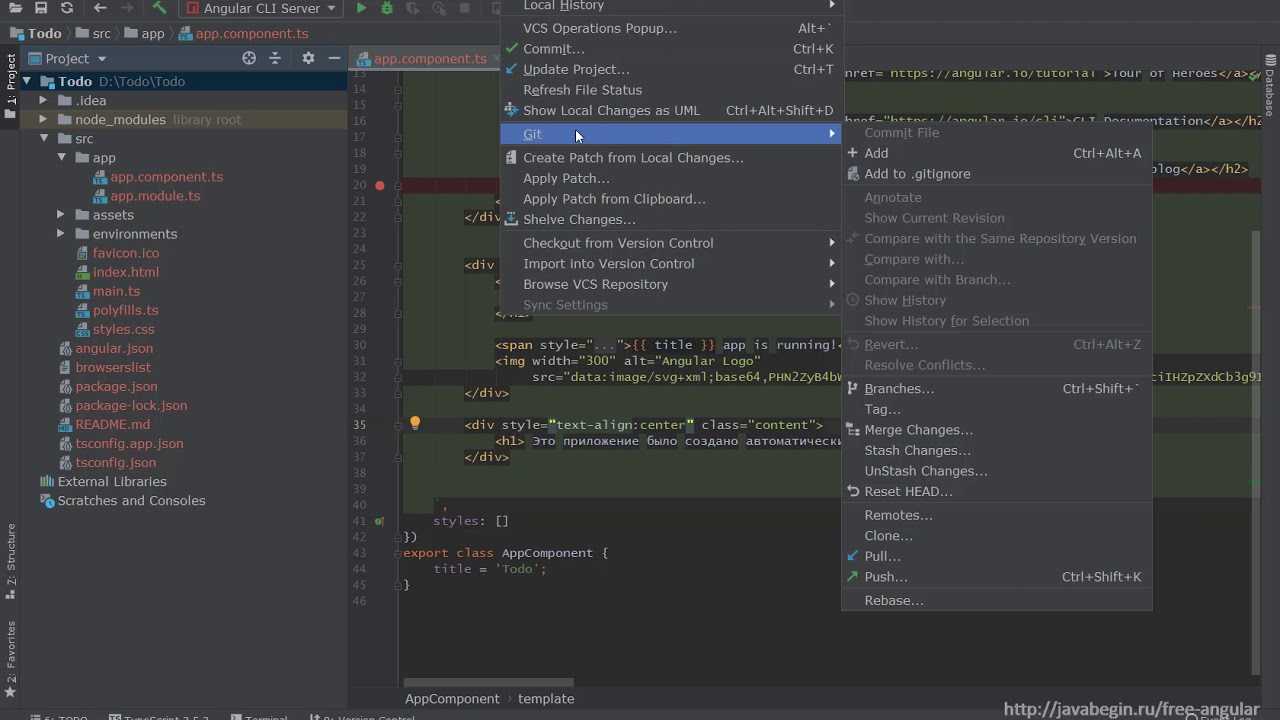Expand the assets folder
1280x720 pixels.
point(61,214)
